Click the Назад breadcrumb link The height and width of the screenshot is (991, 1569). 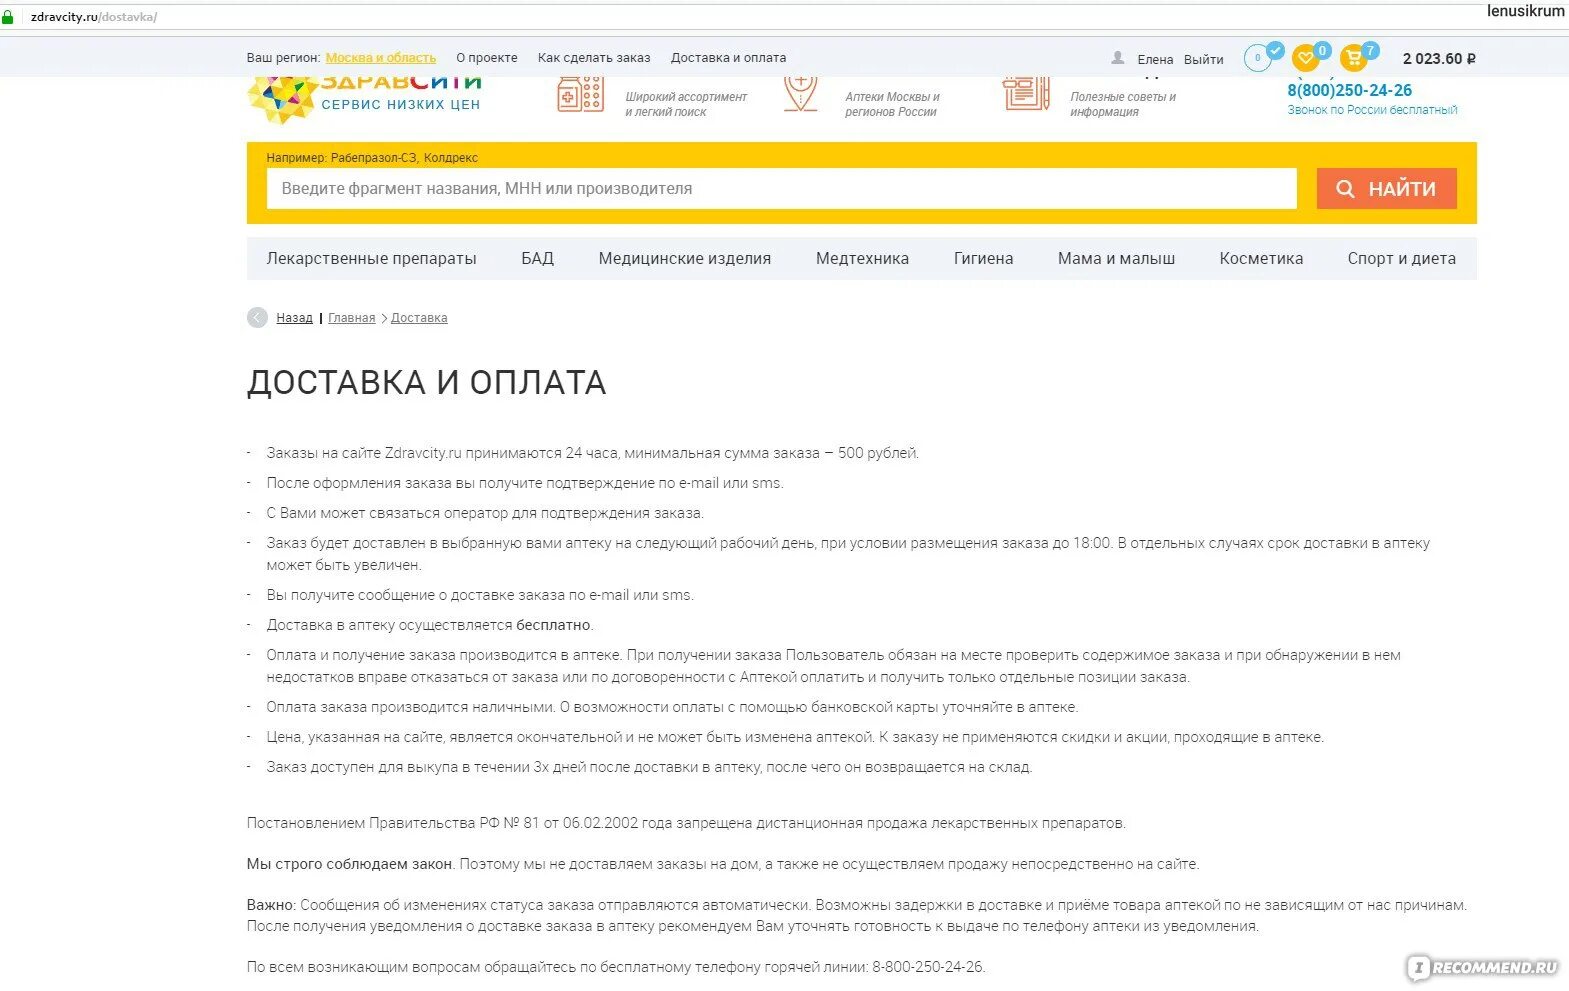[294, 318]
